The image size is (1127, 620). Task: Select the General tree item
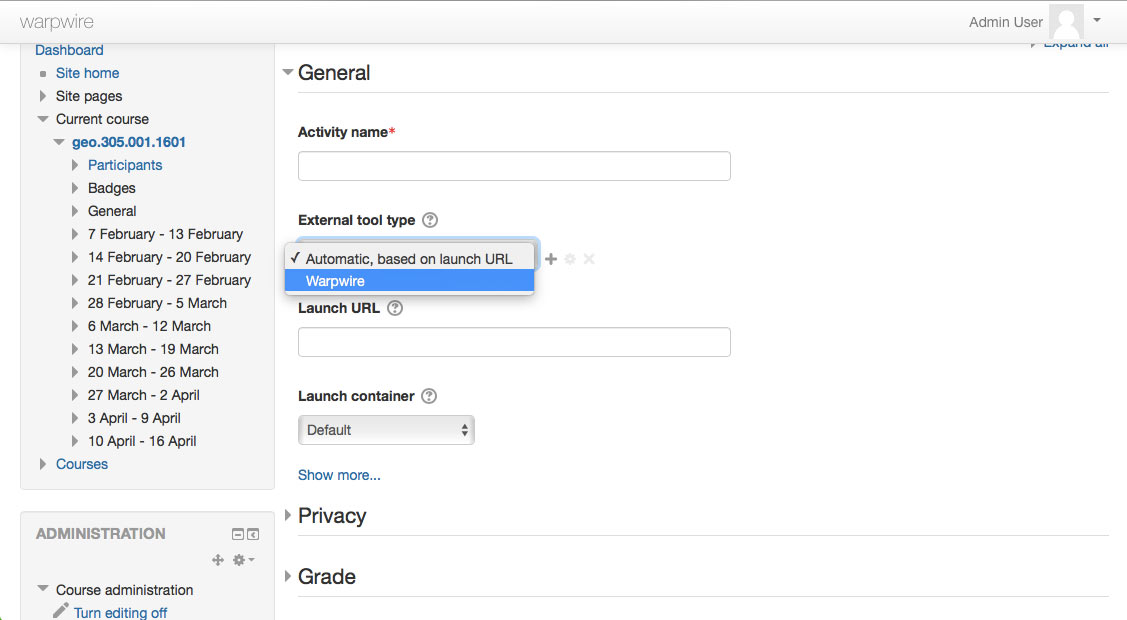112,210
